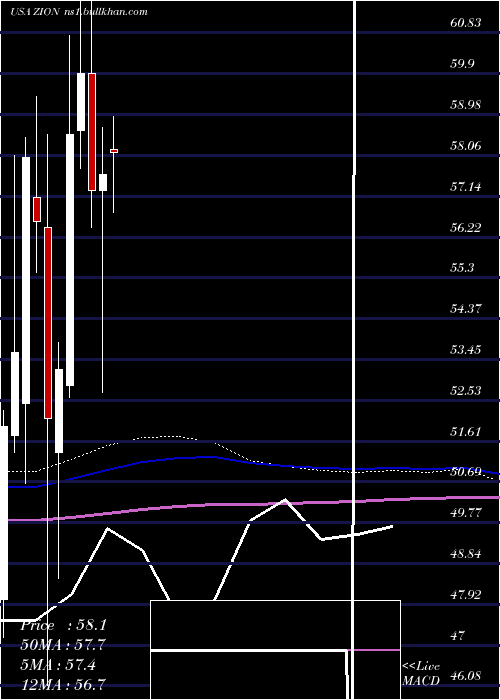
Task: Click the price label 48.84
Action: pos(466,554)
